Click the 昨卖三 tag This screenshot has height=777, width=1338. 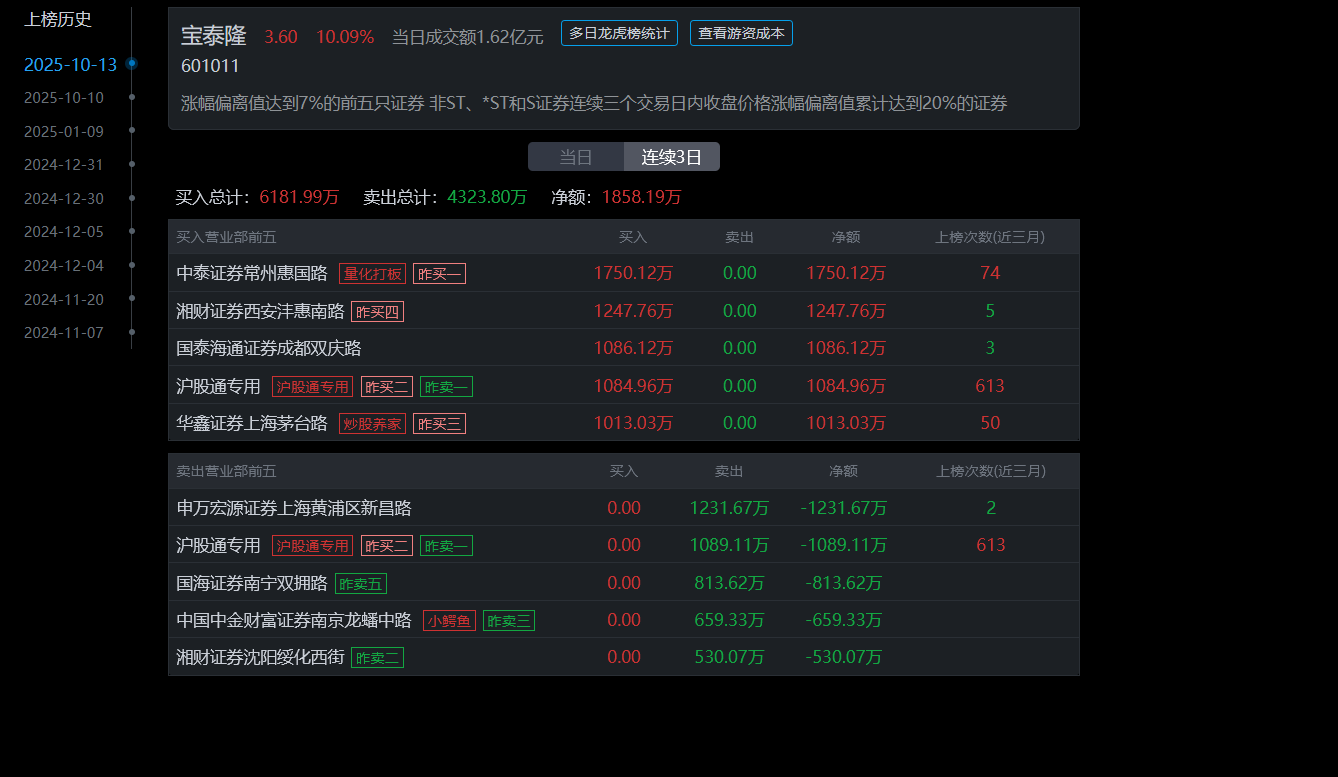pos(509,621)
